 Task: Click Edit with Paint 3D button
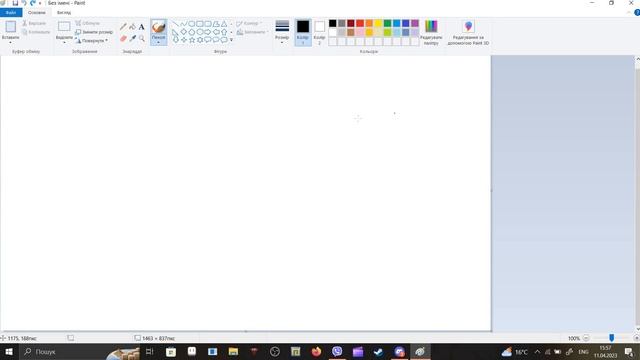tap(468, 32)
